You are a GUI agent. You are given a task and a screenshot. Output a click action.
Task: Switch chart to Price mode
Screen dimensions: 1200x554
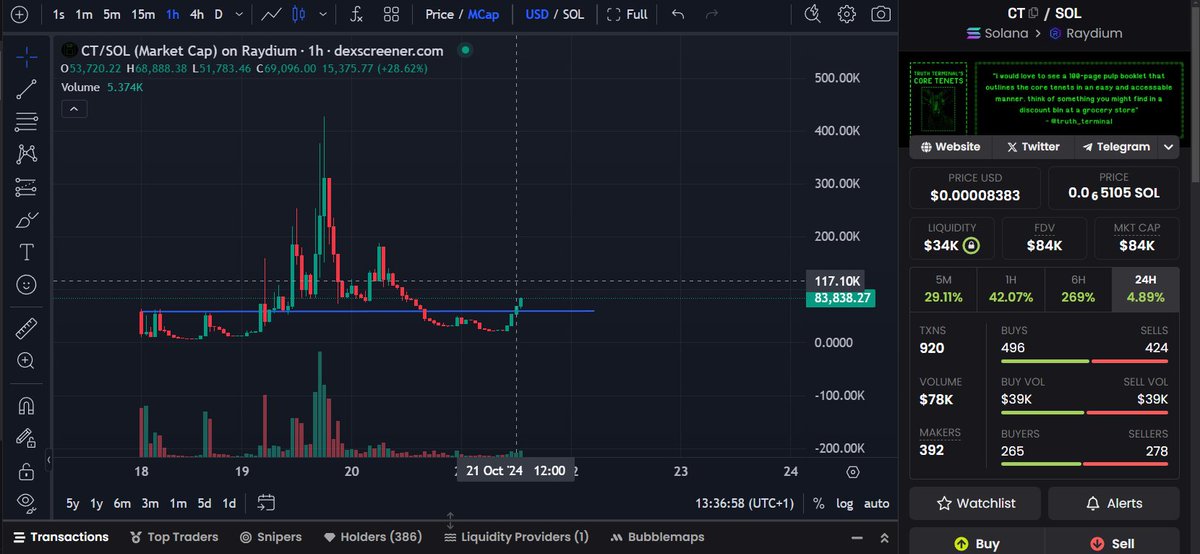coord(439,14)
